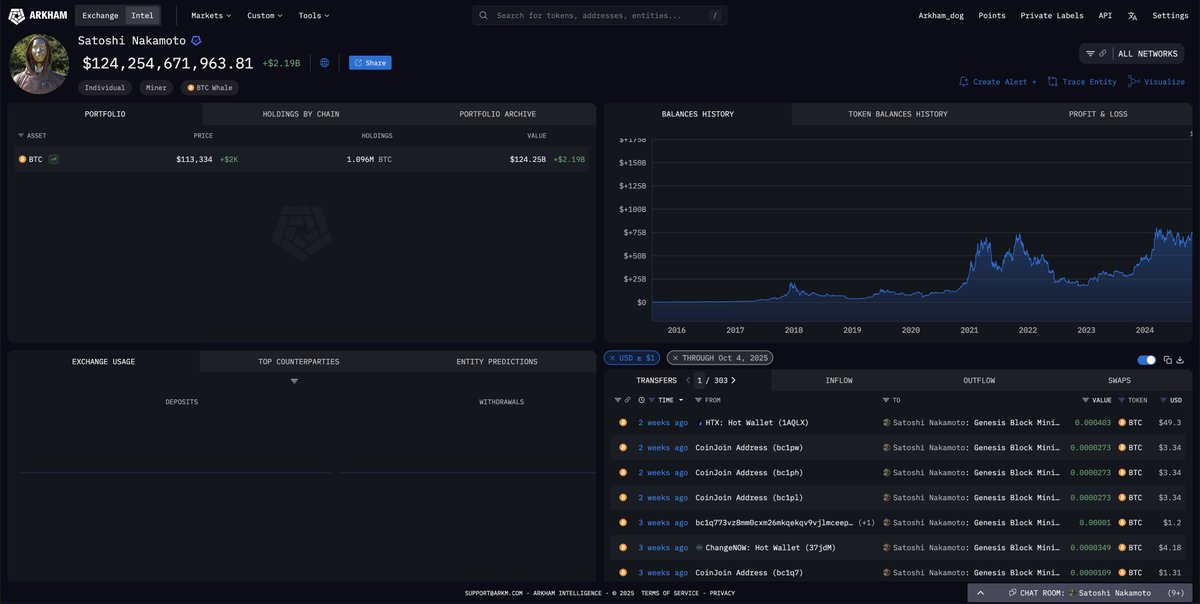1200x604 pixels.
Task: Open Private Labels in the top bar
Action: pos(1052,16)
